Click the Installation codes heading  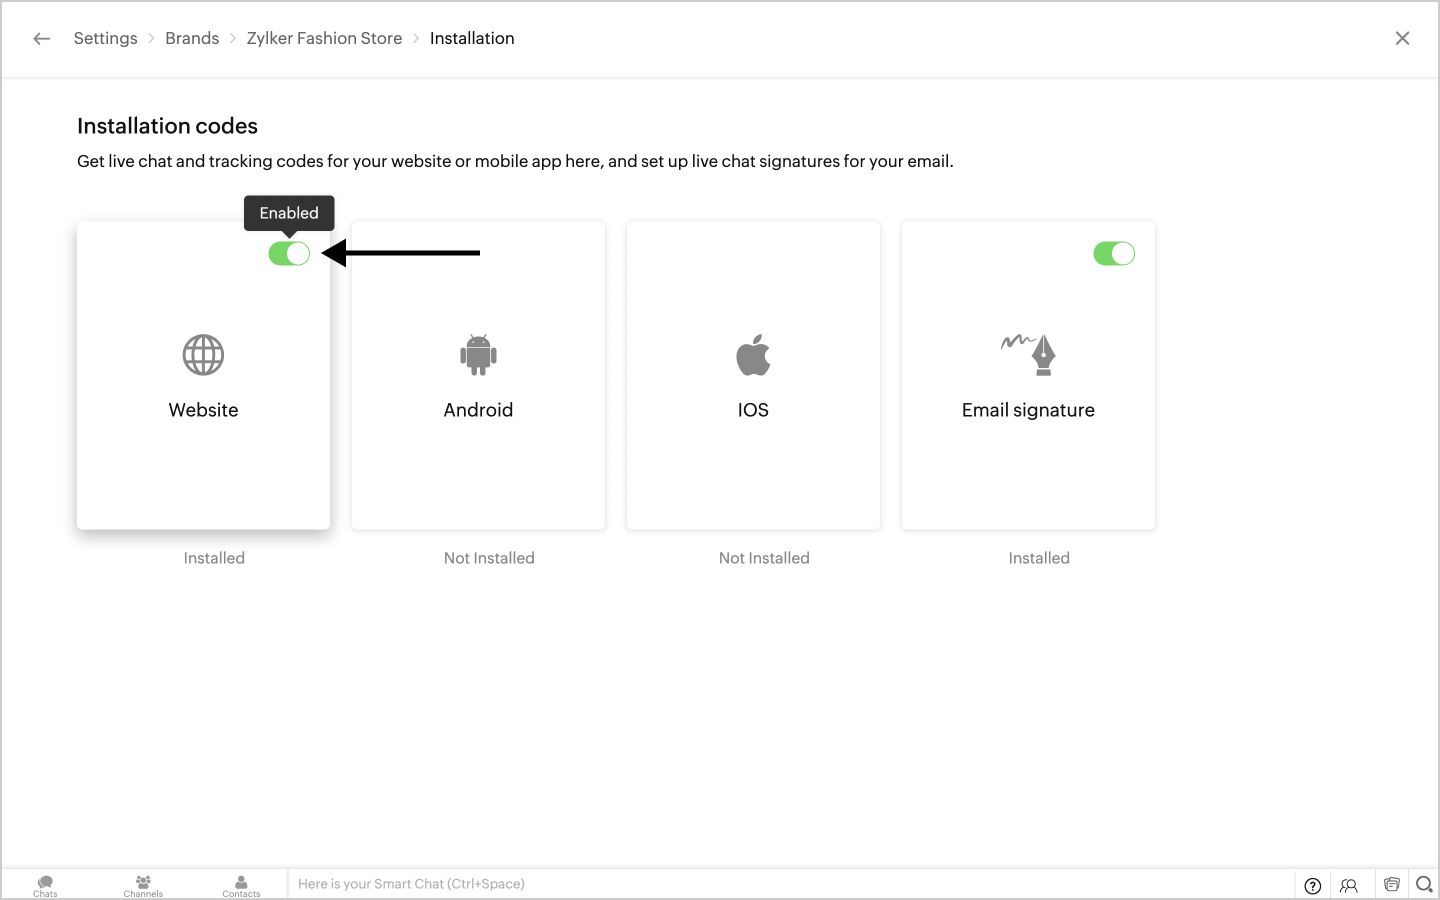(x=167, y=126)
